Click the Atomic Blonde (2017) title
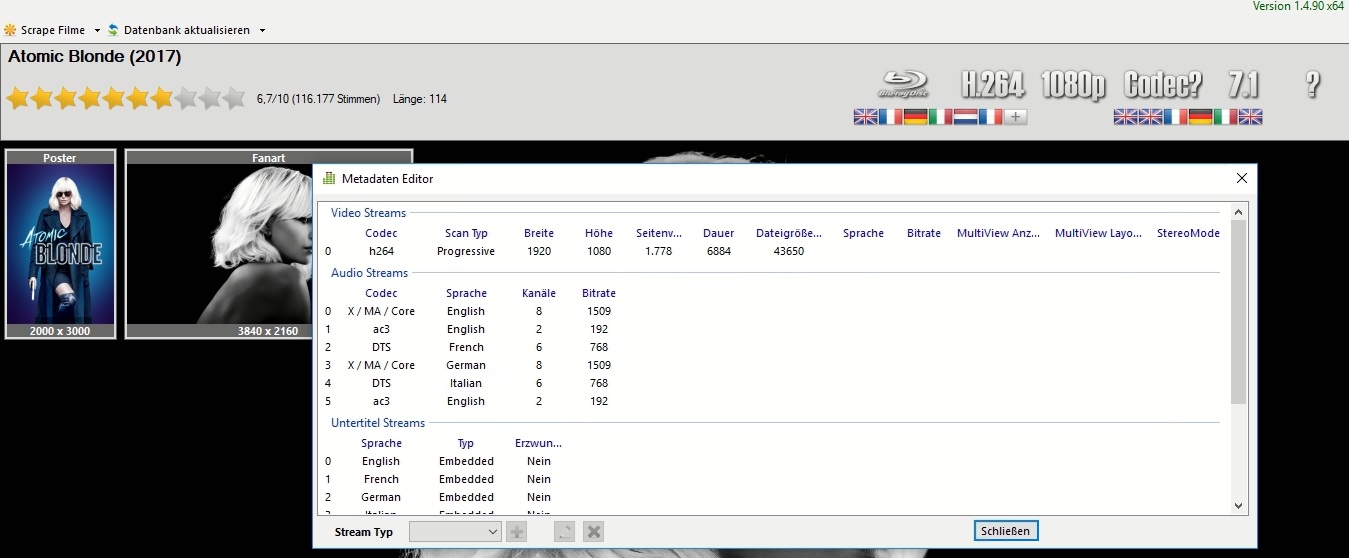 (x=94, y=57)
